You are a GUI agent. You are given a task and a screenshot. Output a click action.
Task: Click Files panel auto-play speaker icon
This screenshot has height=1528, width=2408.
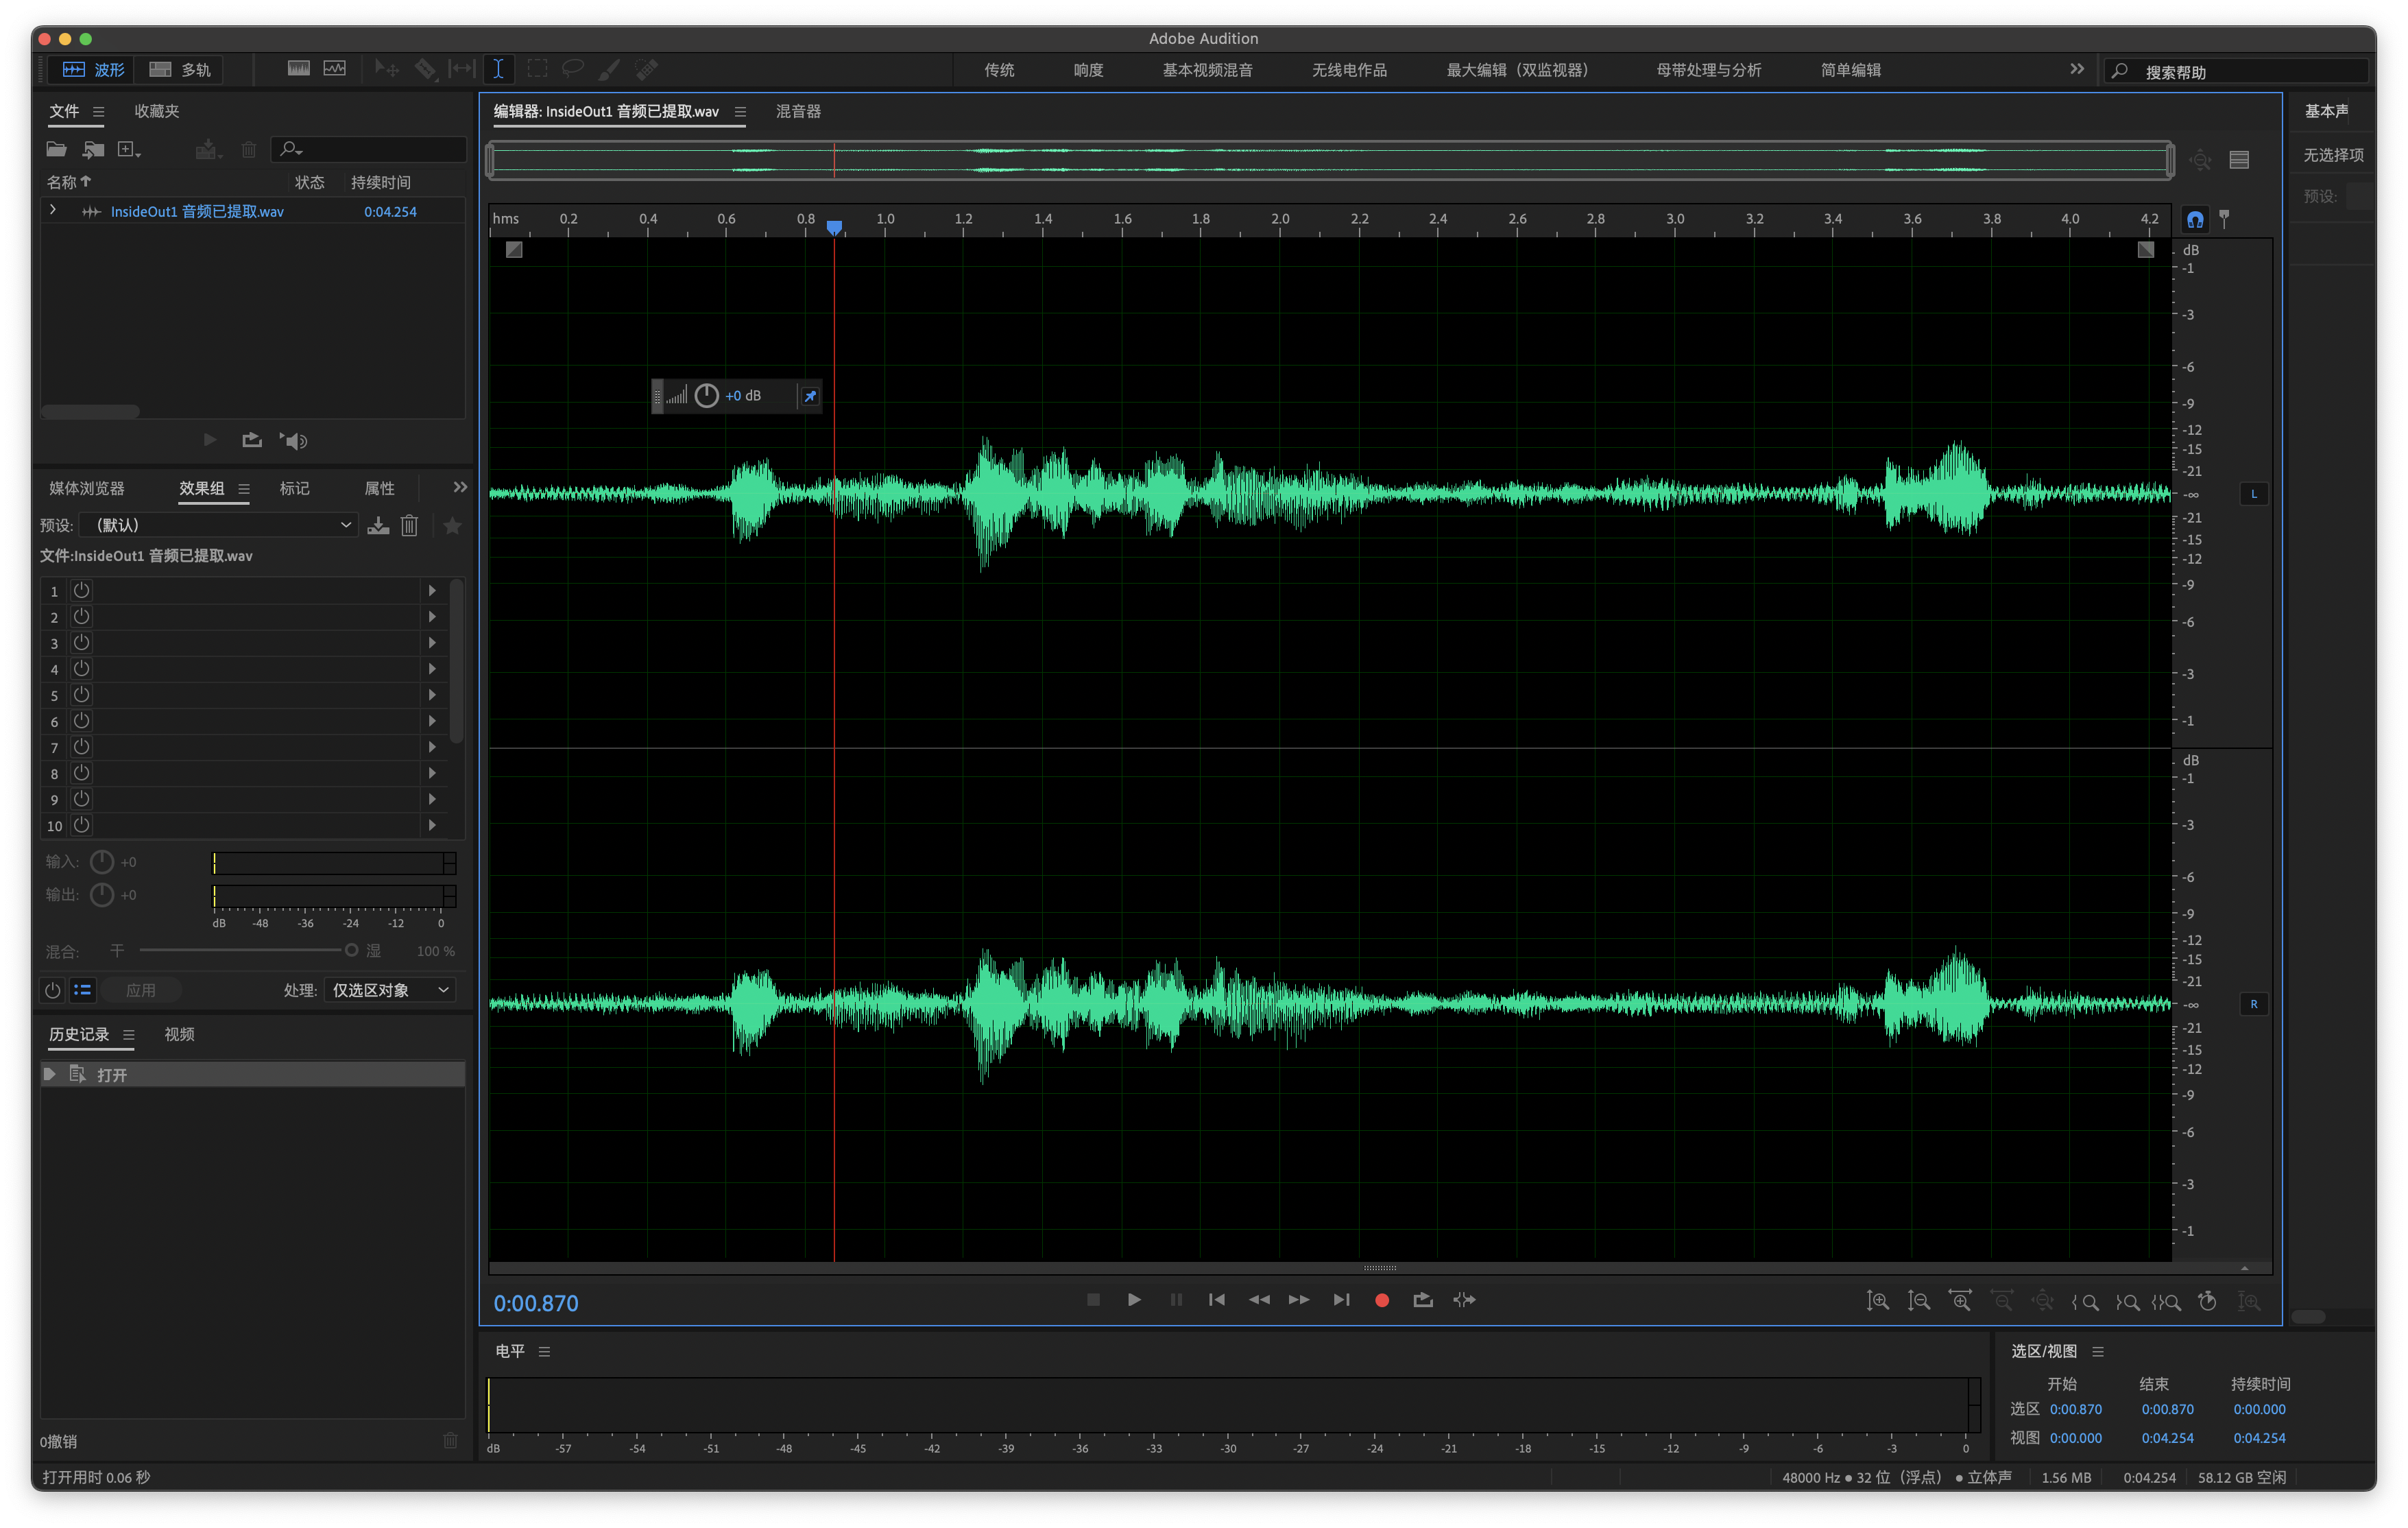[x=294, y=440]
